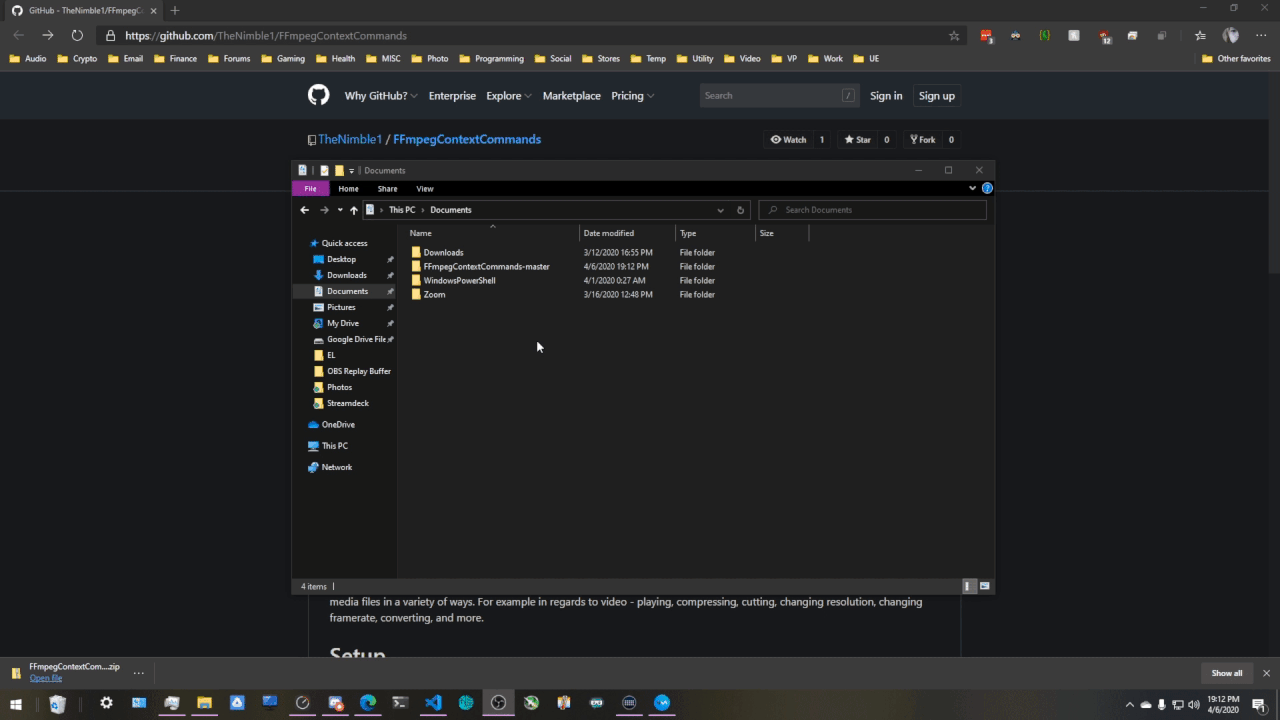Image resolution: width=1280 pixels, height=720 pixels.
Task: Click Marketplace in GitHub navigation
Action: pyautogui.click(x=572, y=96)
